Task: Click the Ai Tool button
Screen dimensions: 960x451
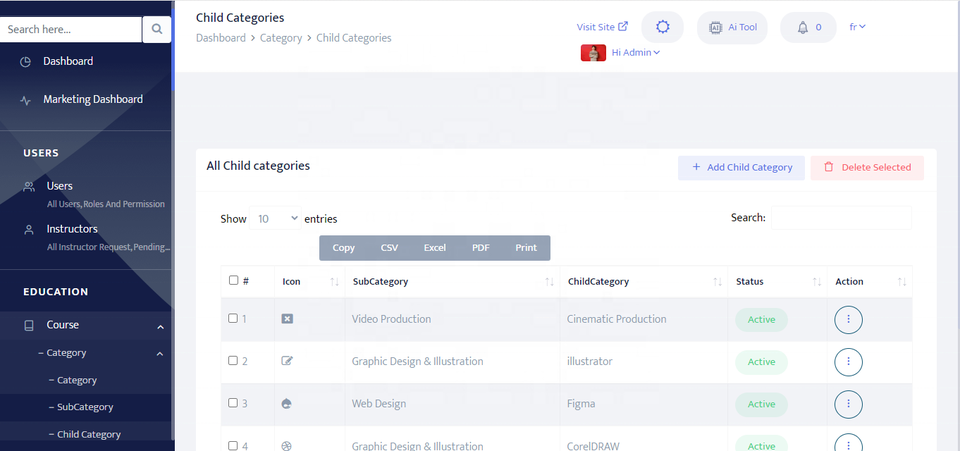Action: pyautogui.click(x=732, y=28)
